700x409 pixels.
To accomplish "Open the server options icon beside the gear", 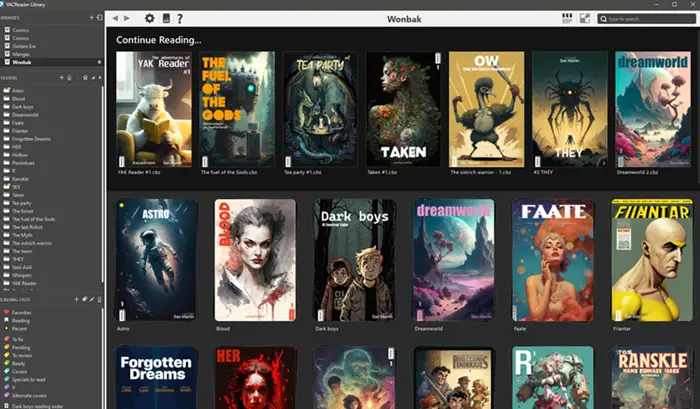I will pos(166,18).
